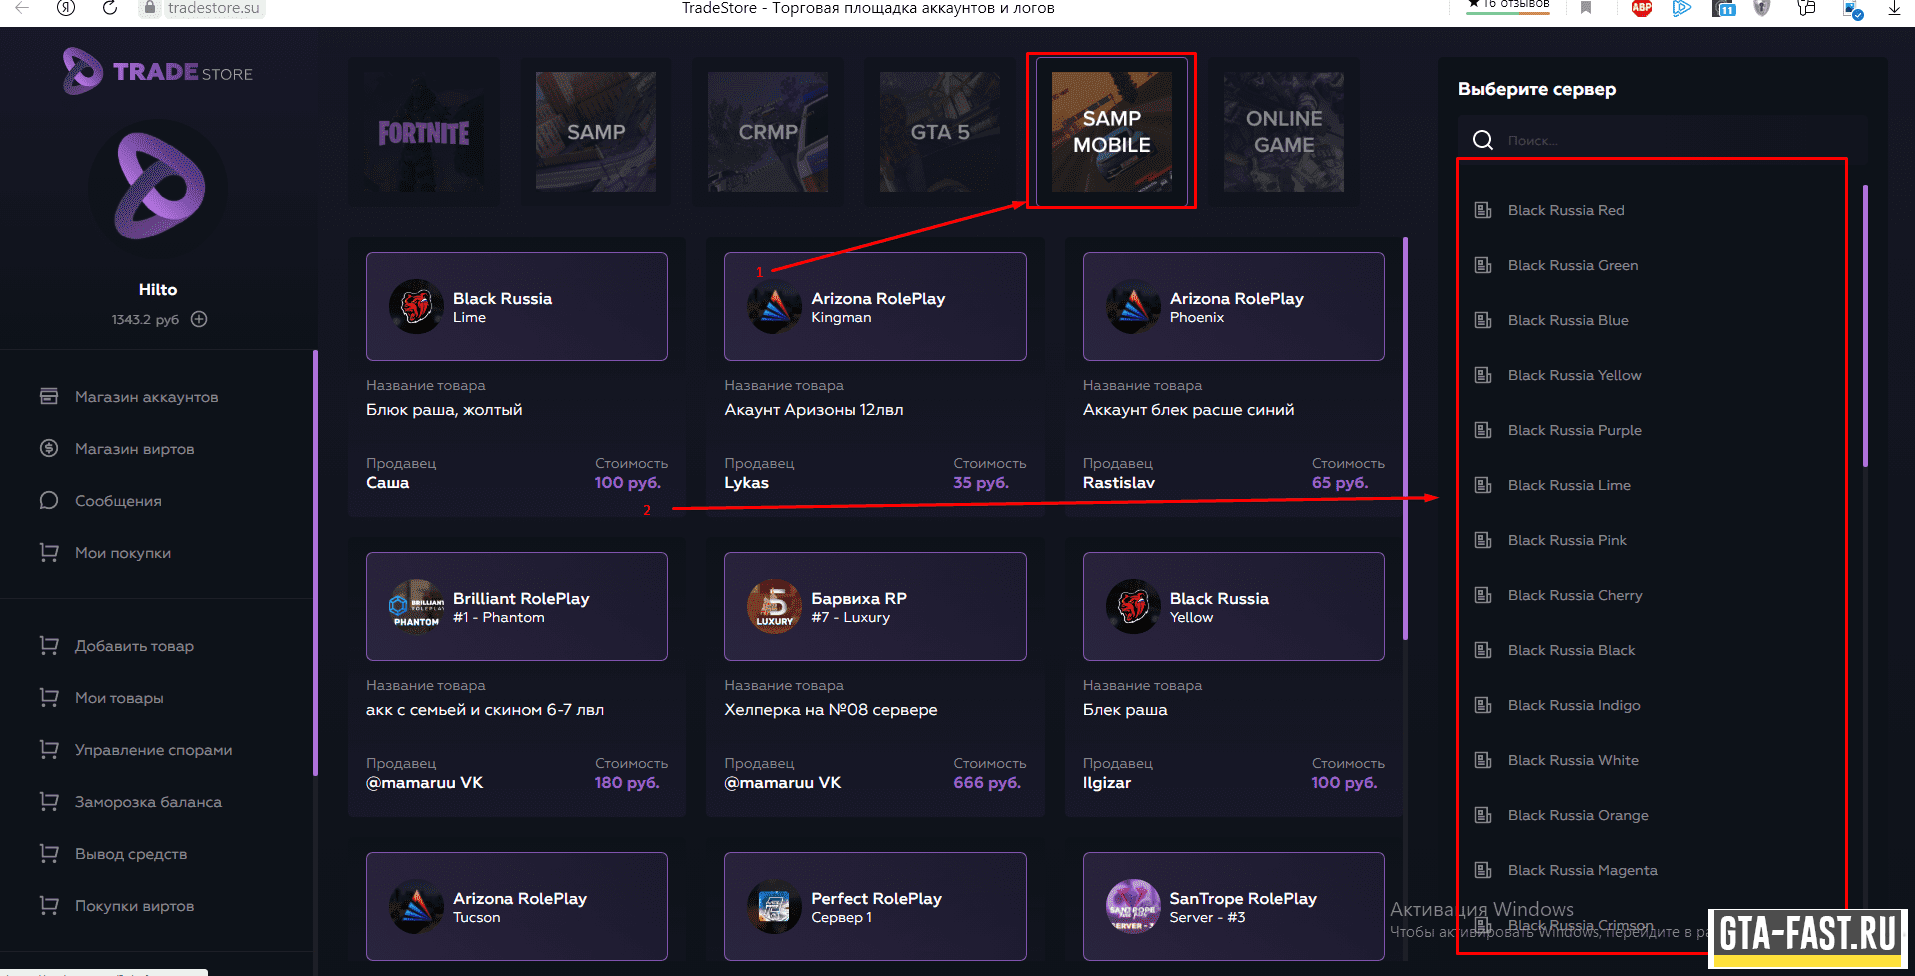Click the 666 руб. price
Screen dimensions: 1915x976
987,782
